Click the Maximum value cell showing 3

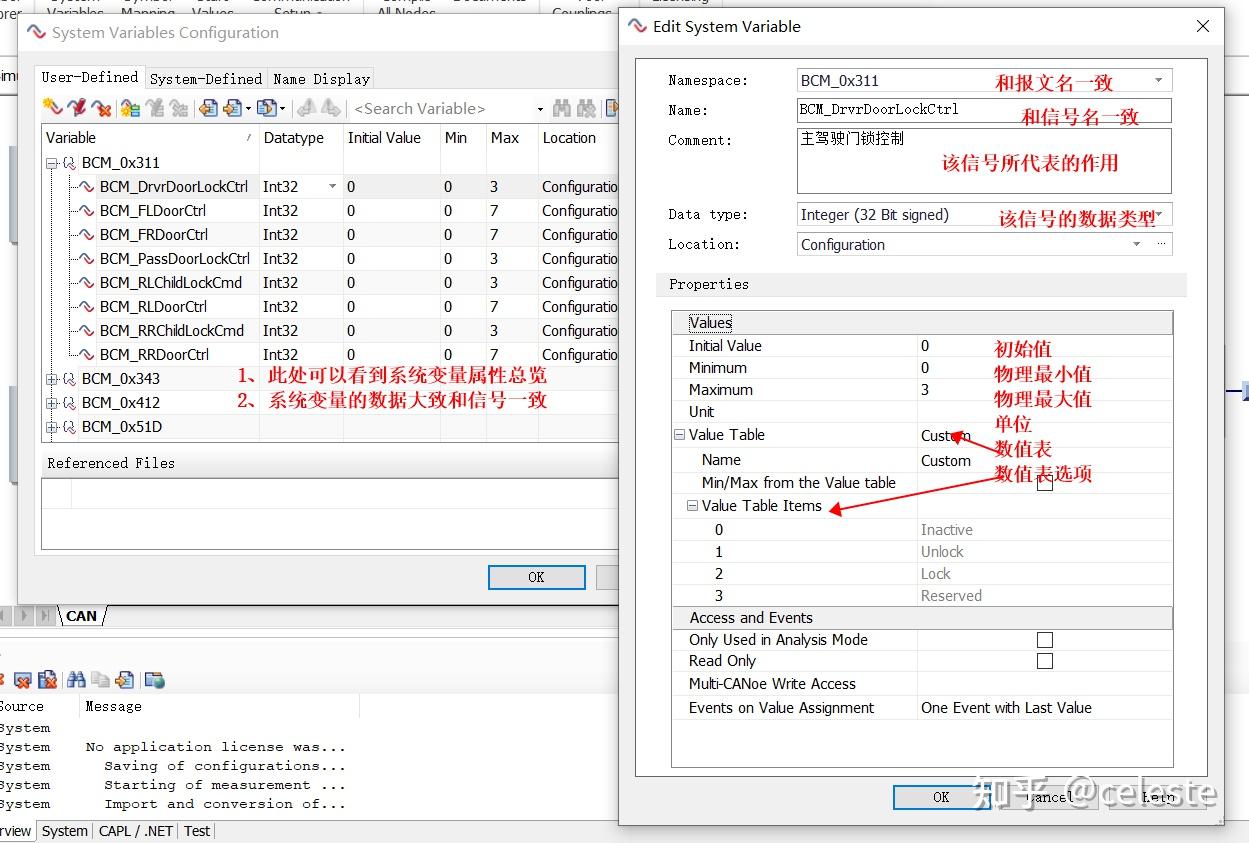1044,390
